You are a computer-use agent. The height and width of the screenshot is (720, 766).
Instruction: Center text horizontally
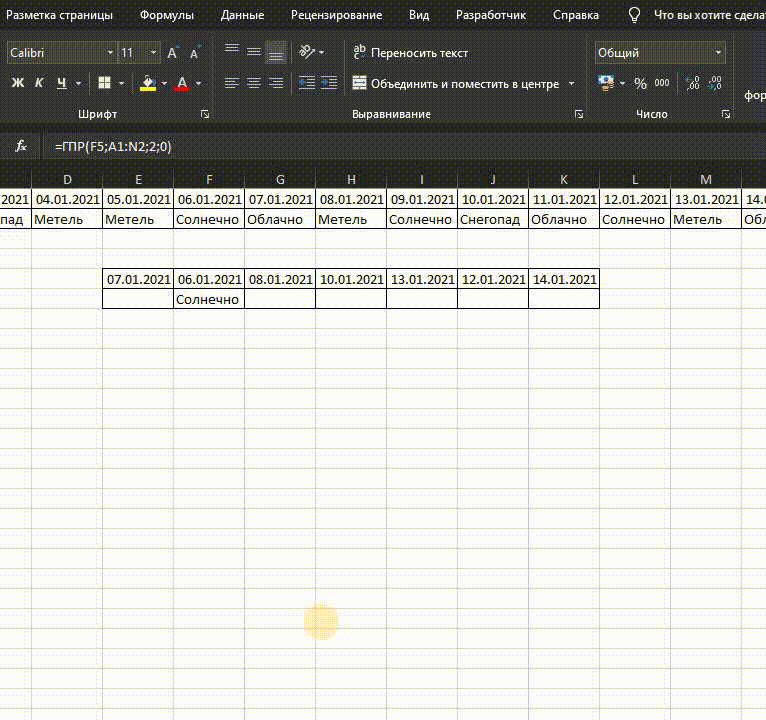pos(254,83)
